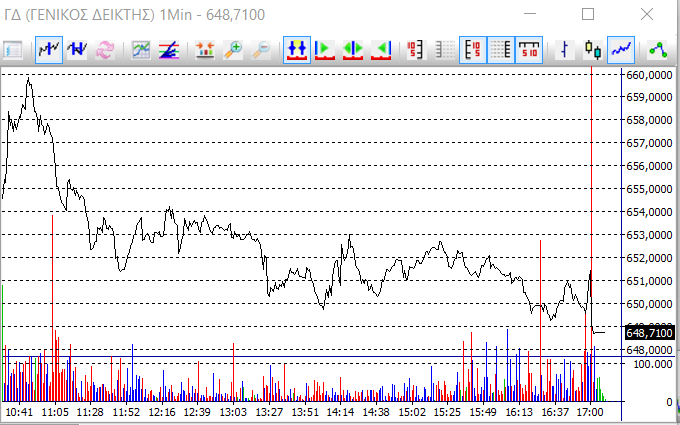The image size is (680, 425).
Task: Toggle the right price scale numbers
Action: click(473, 50)
